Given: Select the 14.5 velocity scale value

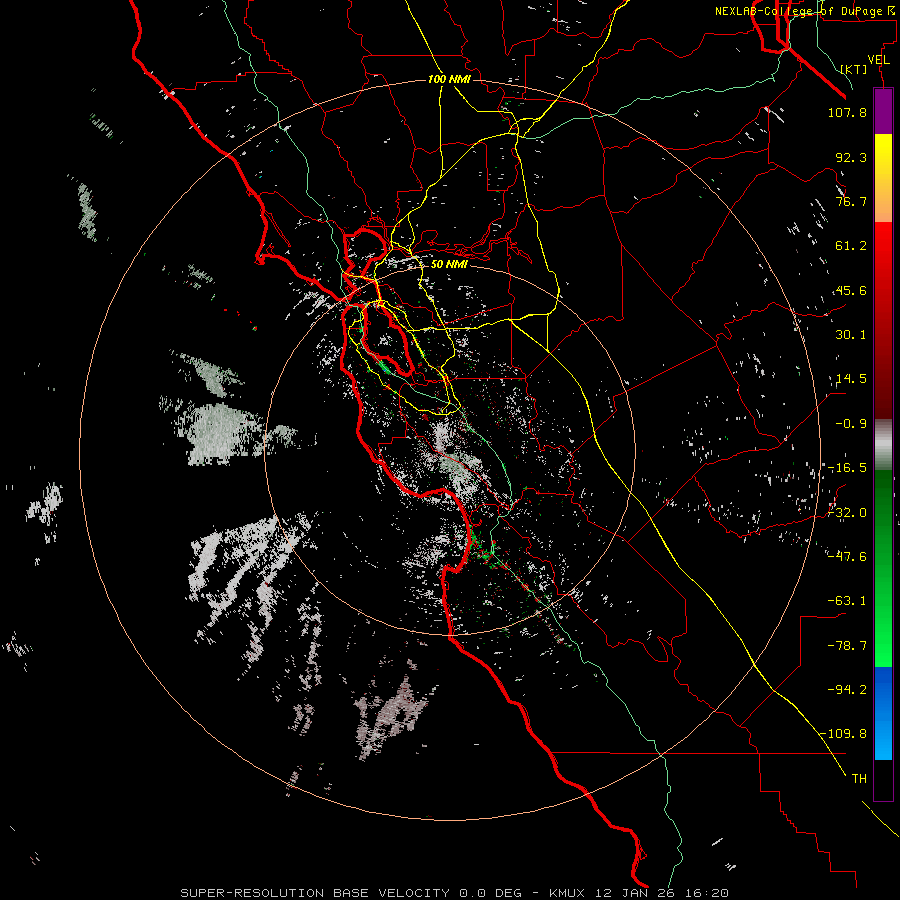Looking at the screenshot, I should pyautogui.click(x=851, y=379).
